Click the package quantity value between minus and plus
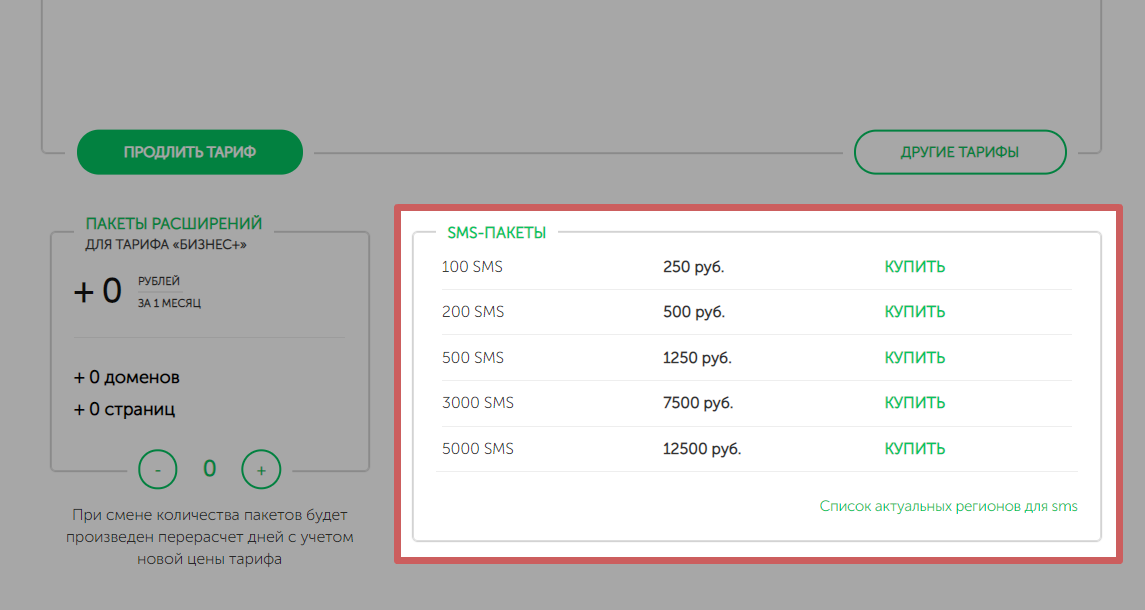1145x610 pixels. [210, 468]
